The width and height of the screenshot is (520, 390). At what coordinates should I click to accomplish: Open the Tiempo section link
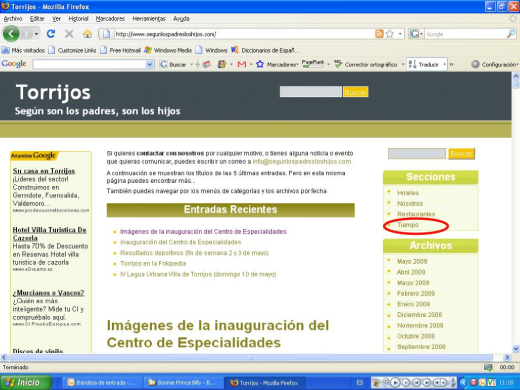[x=407, y=225]
